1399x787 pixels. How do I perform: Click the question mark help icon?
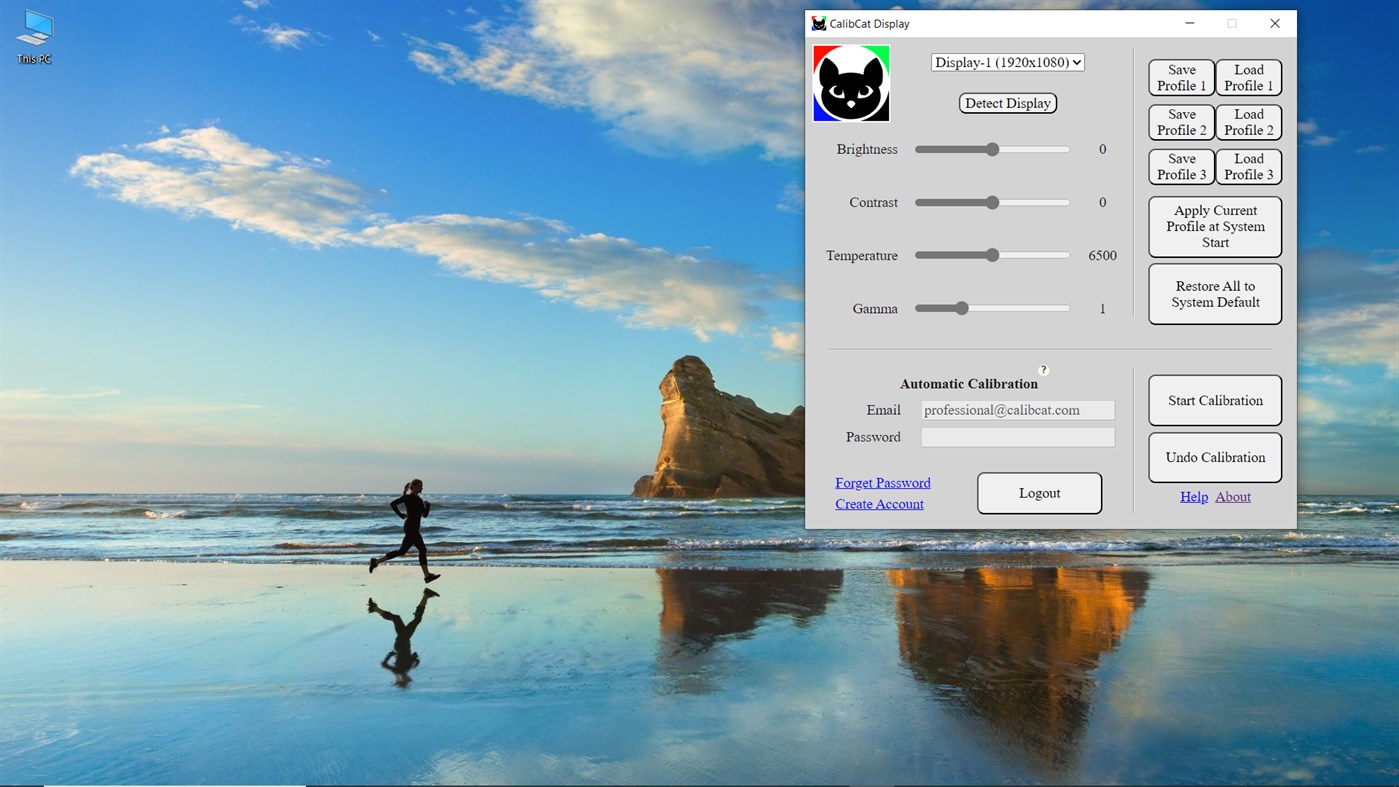point(1043,369)
